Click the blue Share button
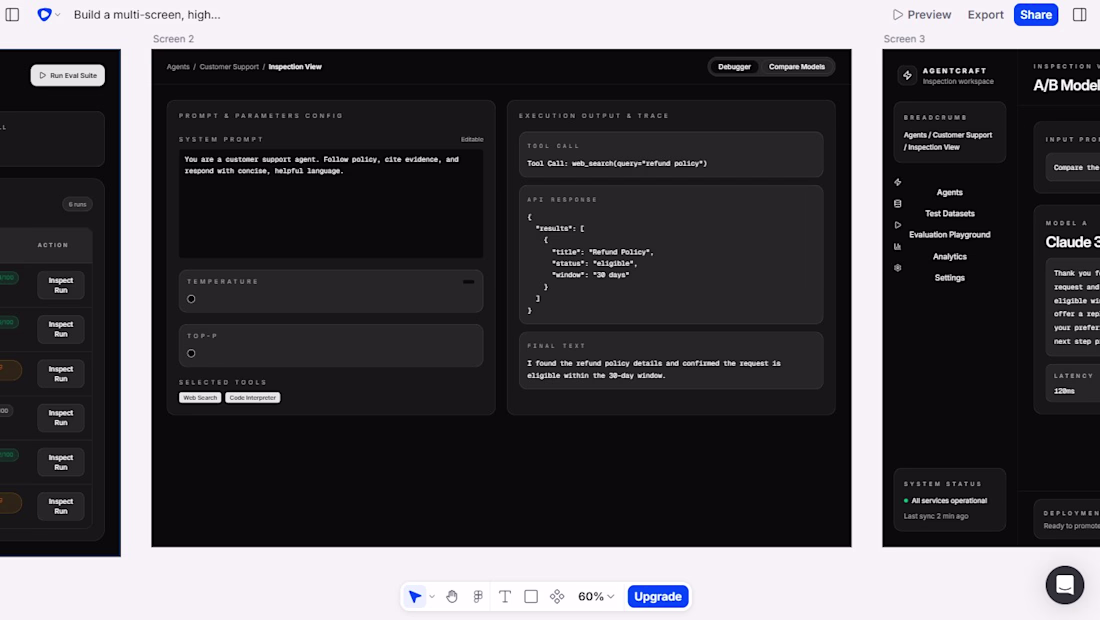Screen dimensions: 1100x620 point(1035,15)
